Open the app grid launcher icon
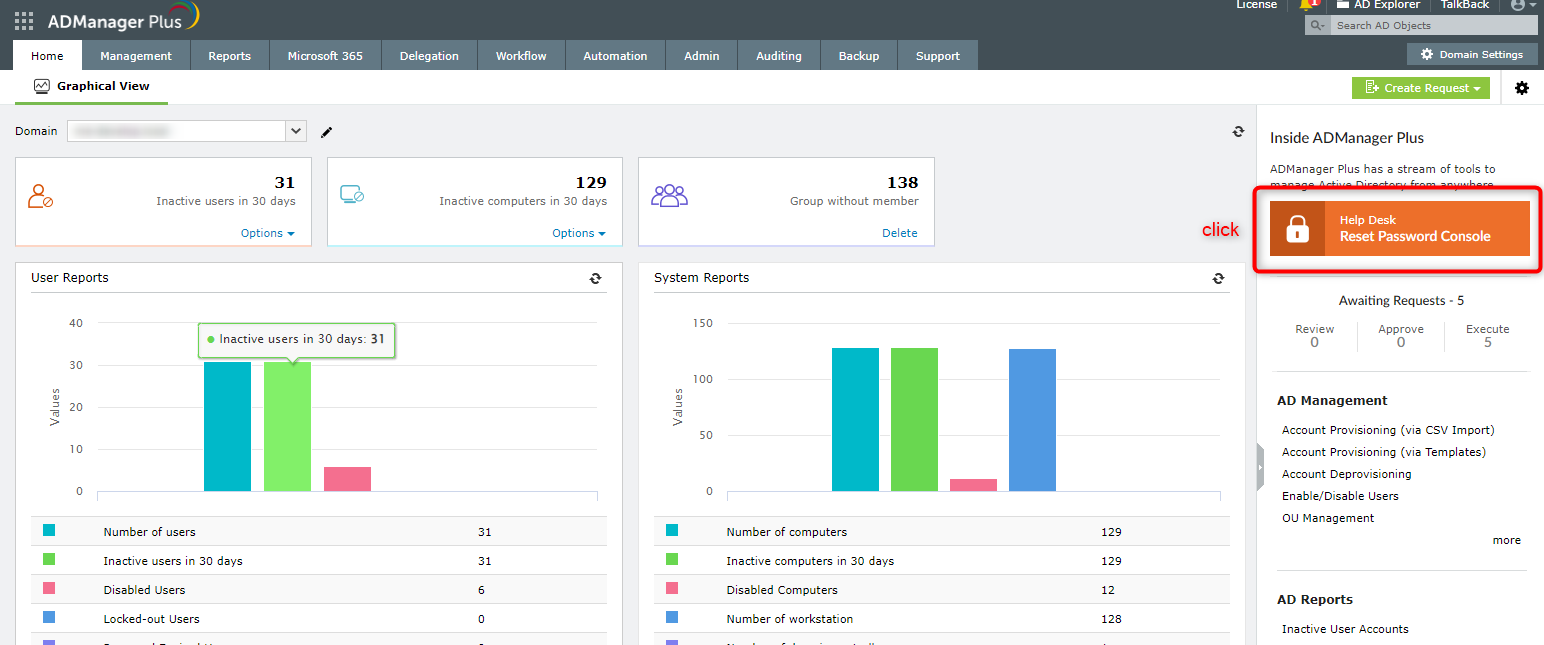 tap(24, 21)
